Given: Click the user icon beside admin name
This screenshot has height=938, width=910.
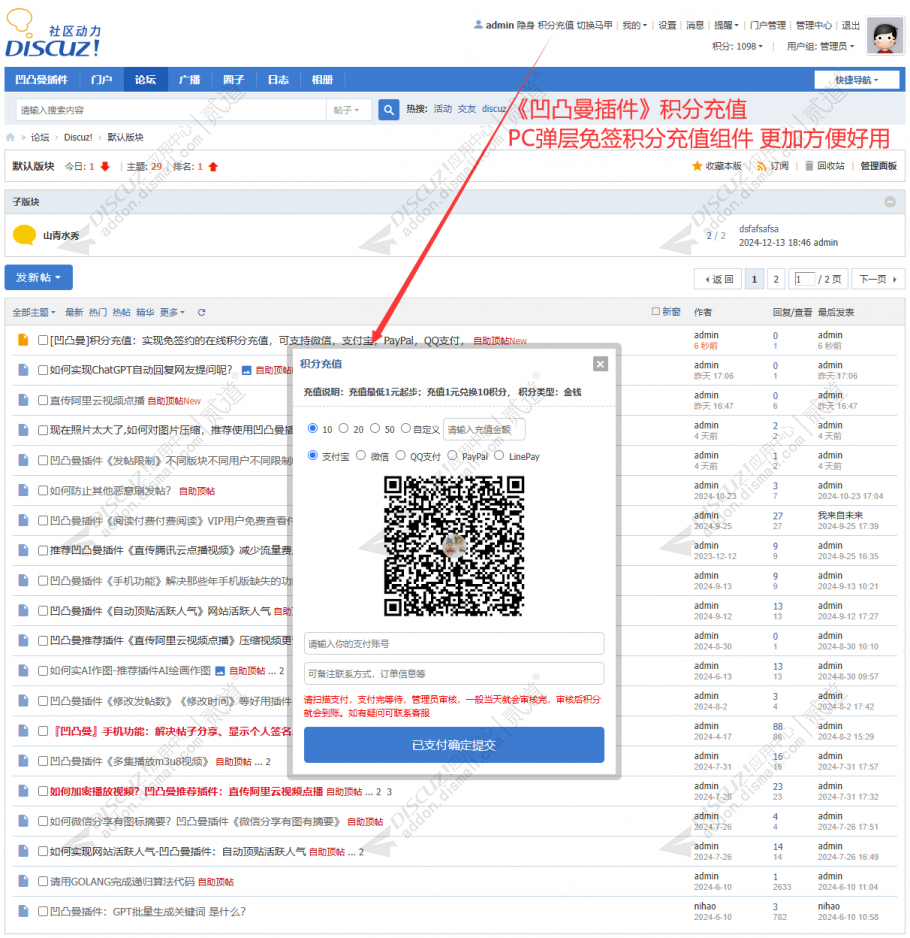Looking at the screenshot, I should 478,25.
